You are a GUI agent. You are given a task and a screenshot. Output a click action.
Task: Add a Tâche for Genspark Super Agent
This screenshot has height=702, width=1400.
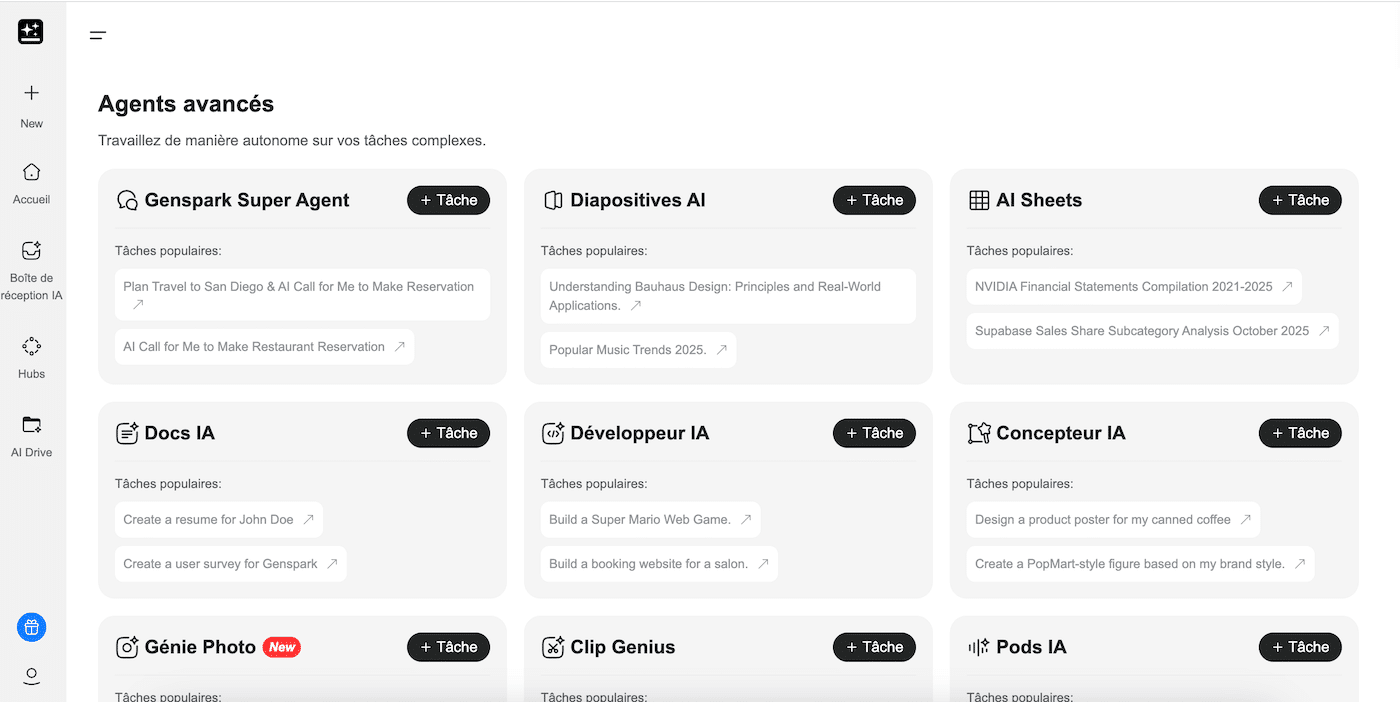pos(448,200)
